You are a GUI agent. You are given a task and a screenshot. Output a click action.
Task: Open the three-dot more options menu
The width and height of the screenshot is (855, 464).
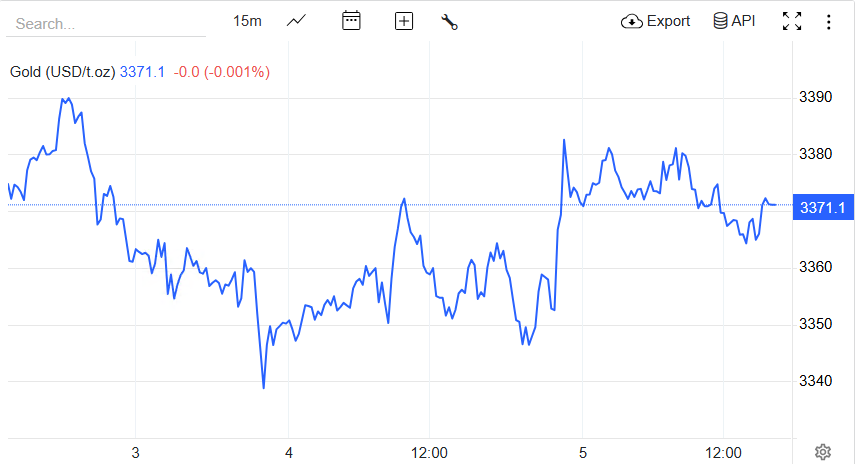pyautogui.click(x=828, y=21)
